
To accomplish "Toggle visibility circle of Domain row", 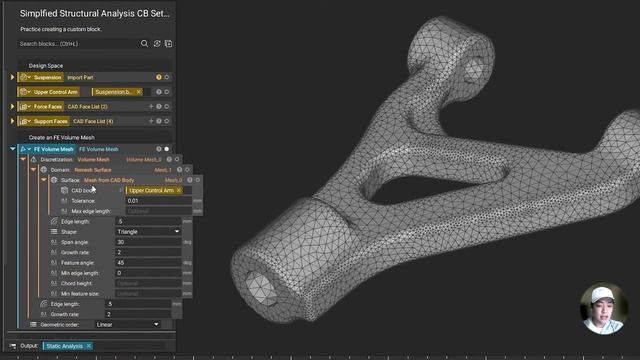I will (187, 169).
